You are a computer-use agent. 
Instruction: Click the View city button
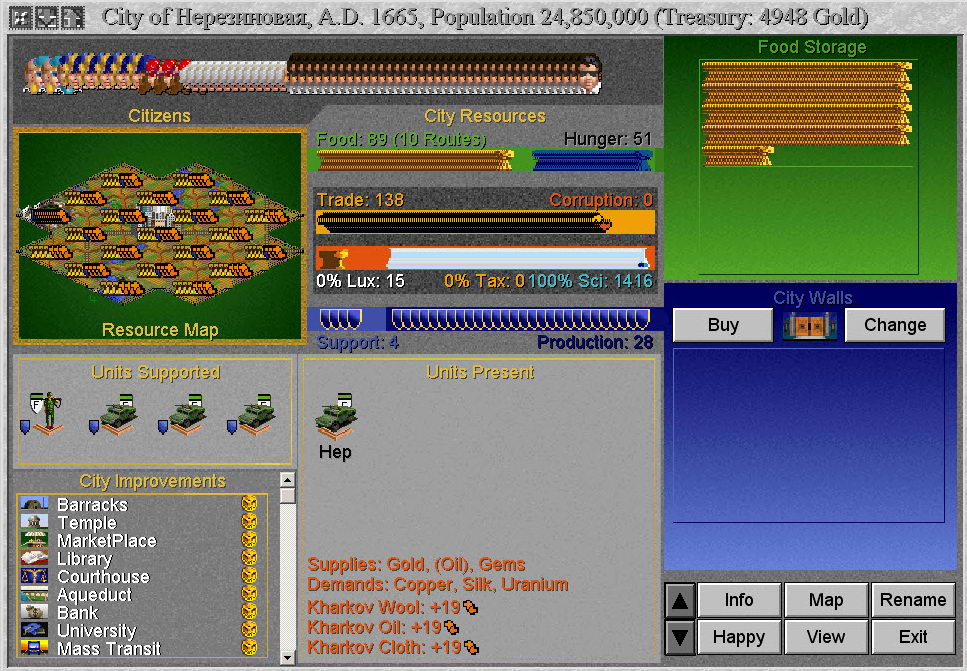pyautogui.click(x=826, y=637)
